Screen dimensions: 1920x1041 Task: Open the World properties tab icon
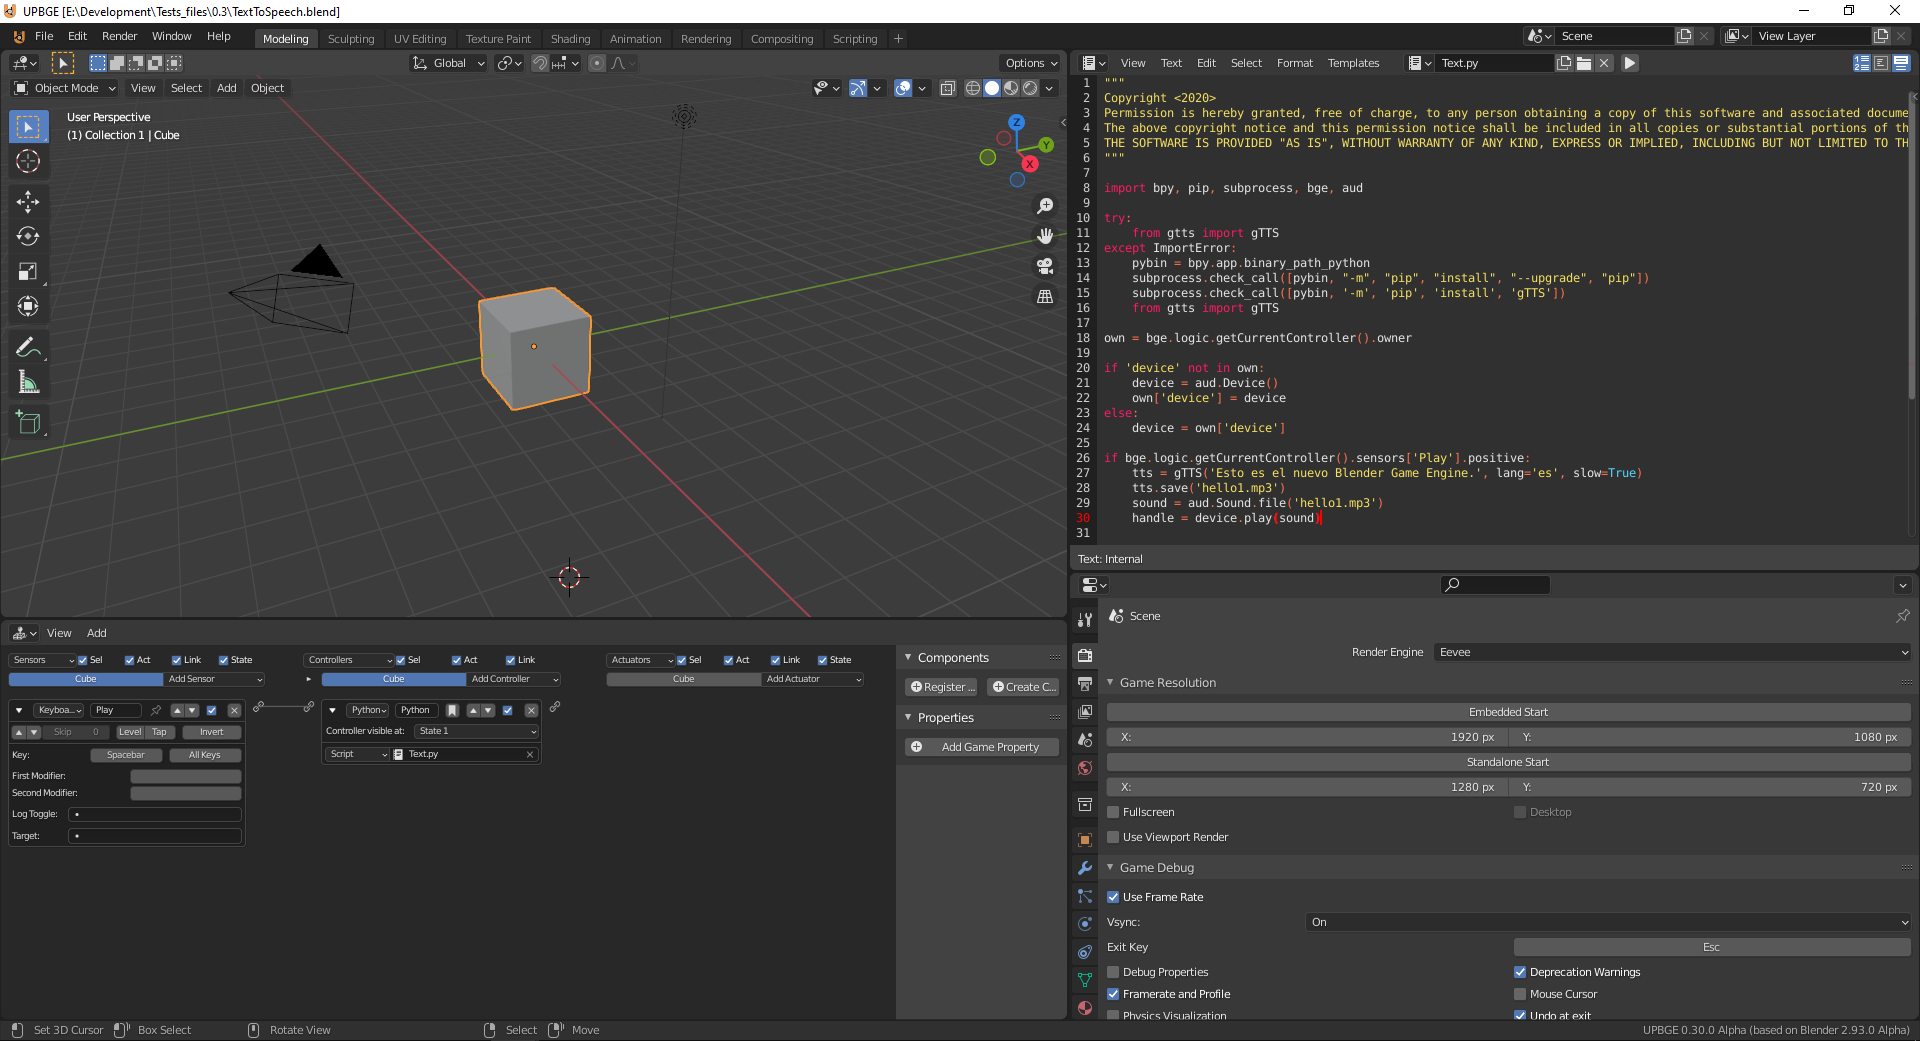pos(1085,768)
